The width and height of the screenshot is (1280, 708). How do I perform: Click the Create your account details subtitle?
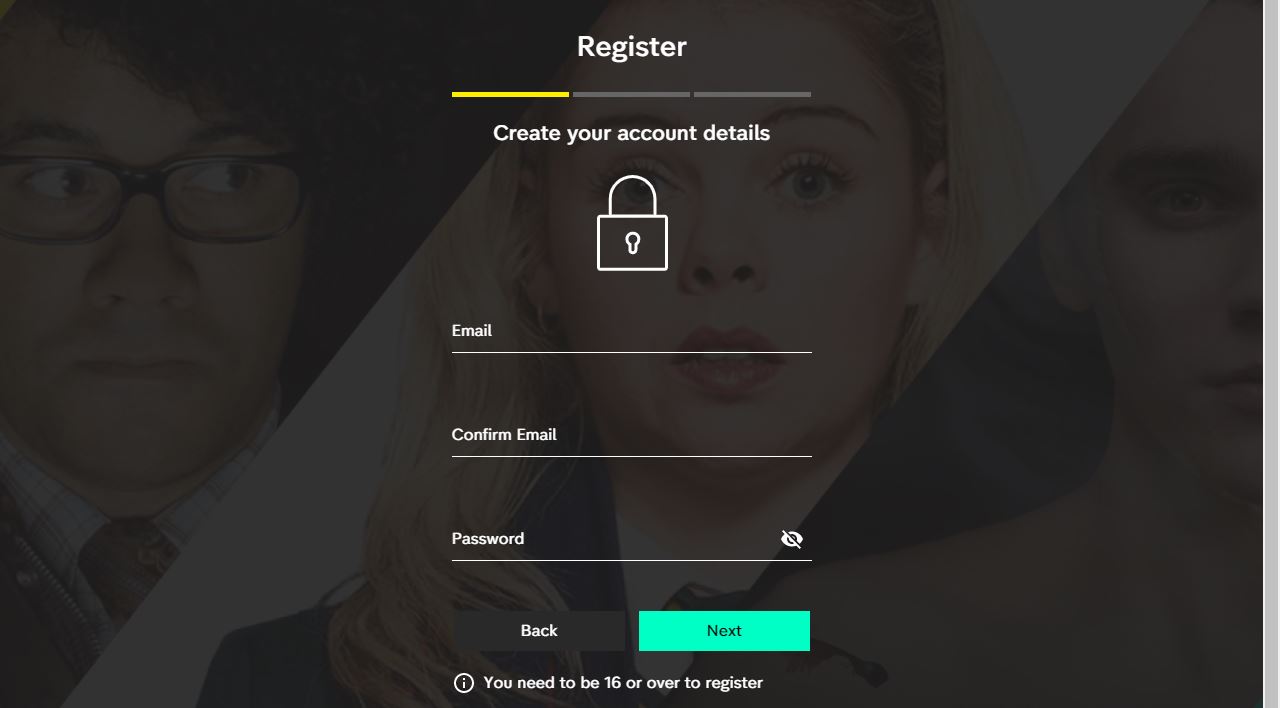[631, 132]
